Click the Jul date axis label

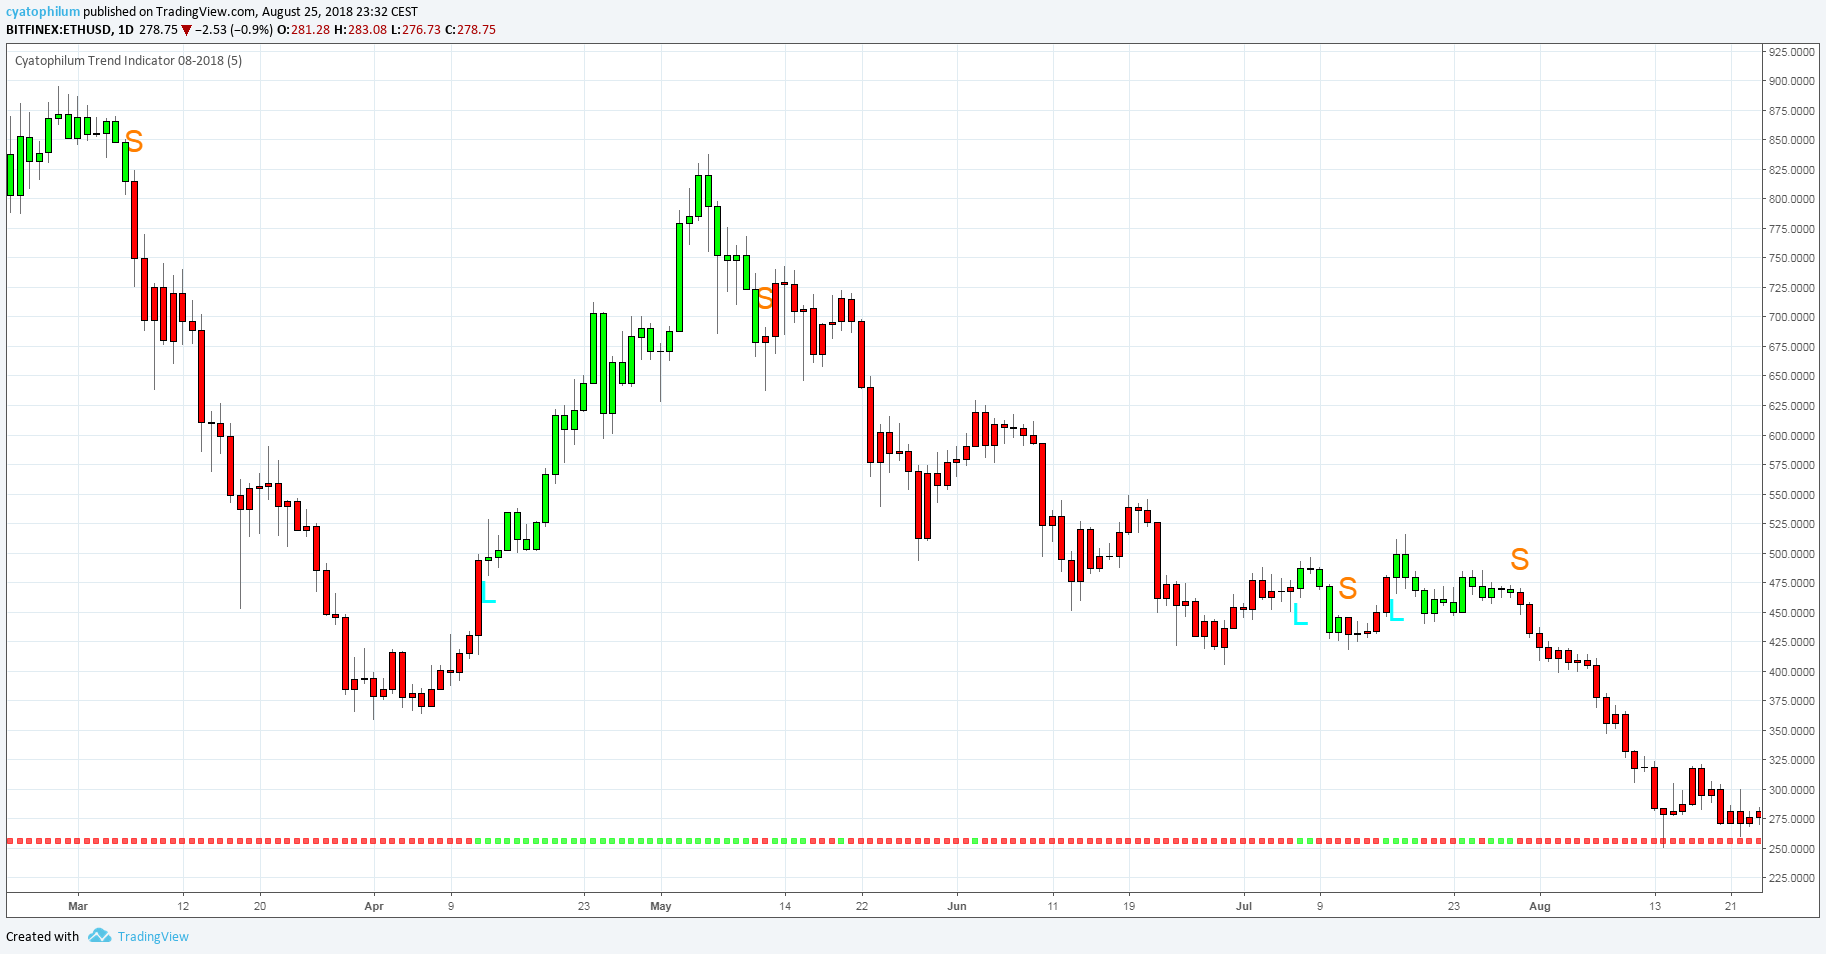point(1244,906)
